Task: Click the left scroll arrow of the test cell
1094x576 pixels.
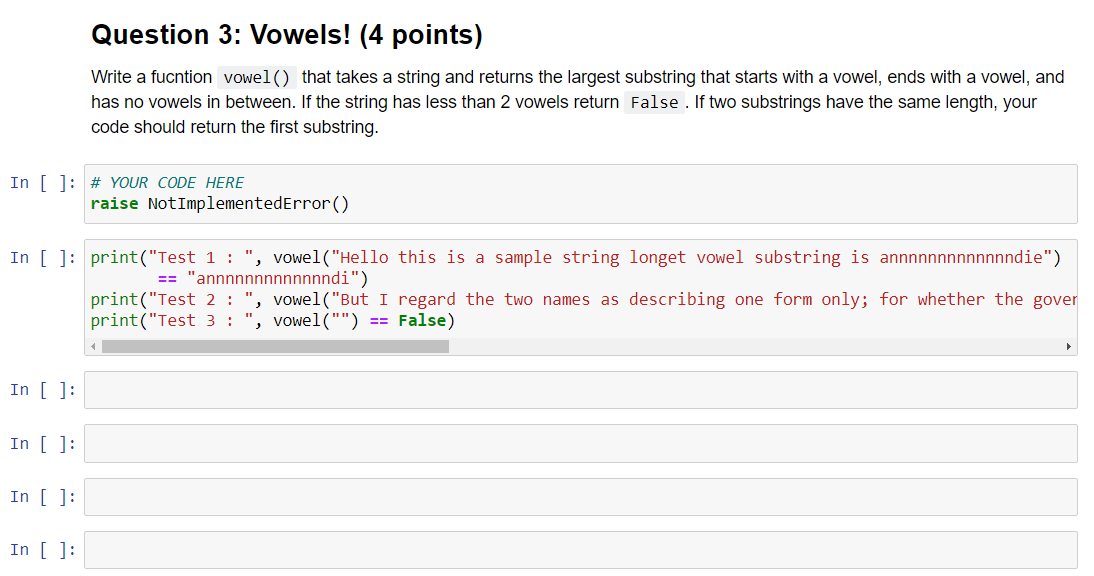Action: [92, 345]
